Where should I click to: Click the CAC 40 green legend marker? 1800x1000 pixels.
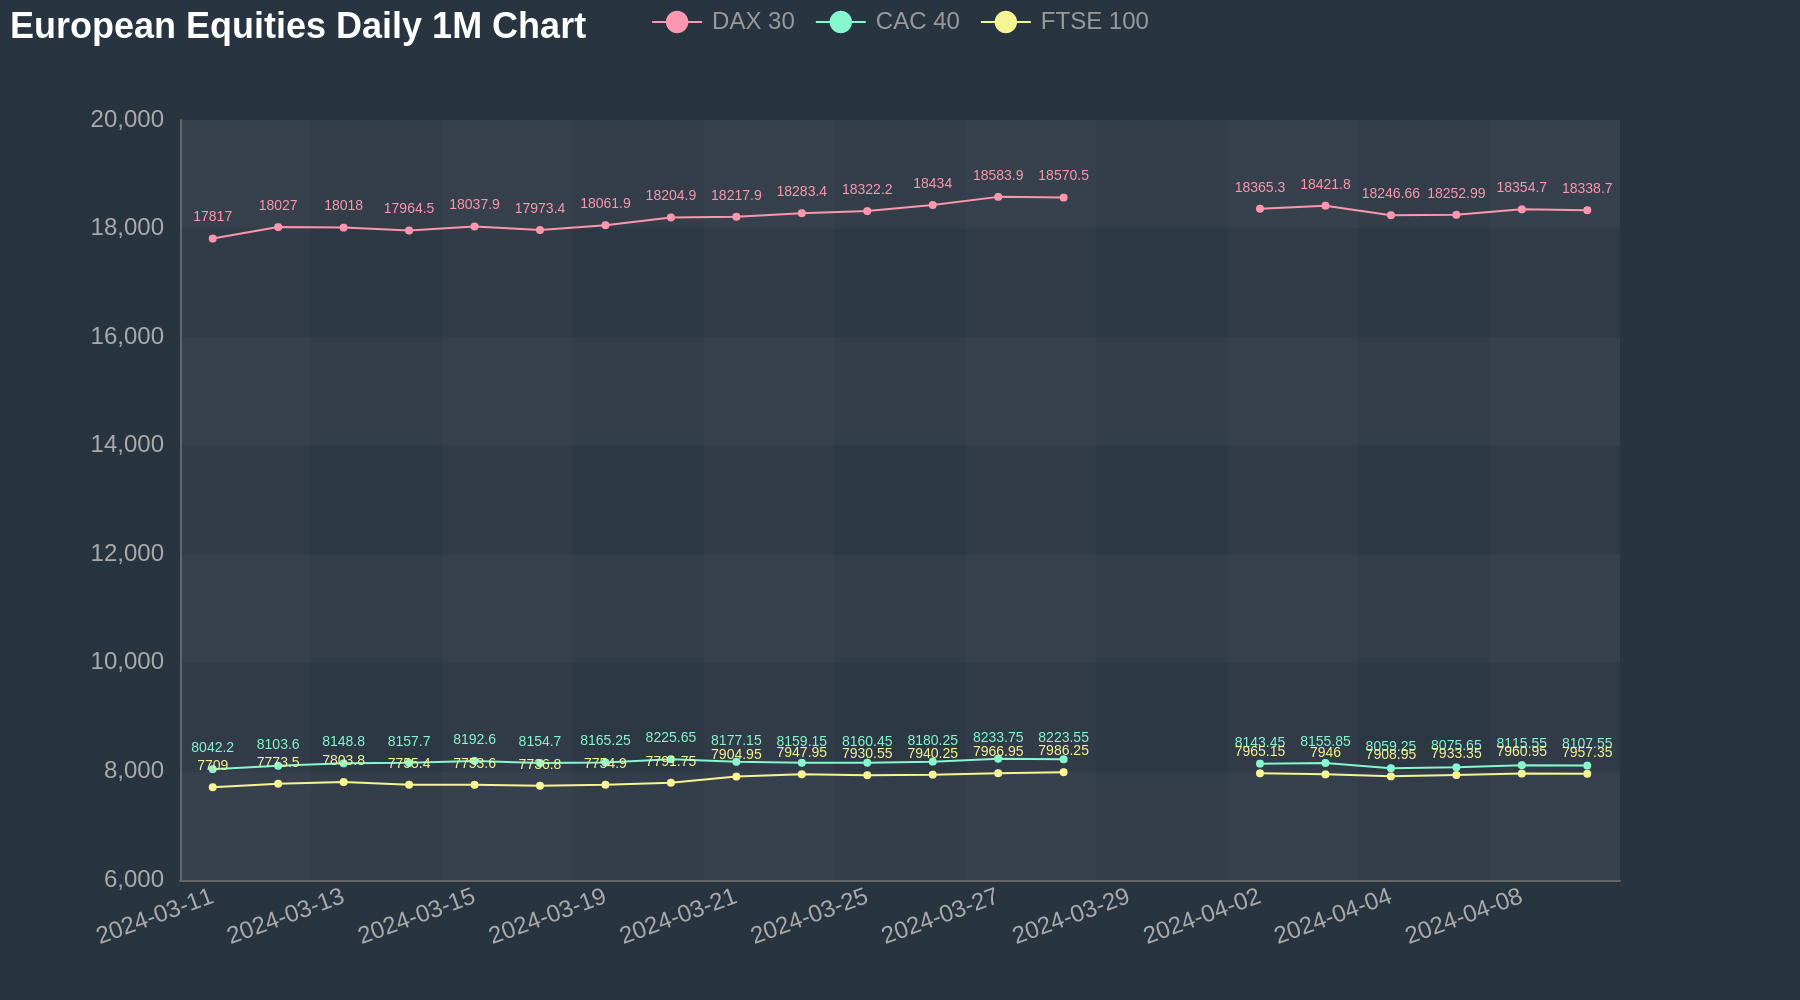841,22
